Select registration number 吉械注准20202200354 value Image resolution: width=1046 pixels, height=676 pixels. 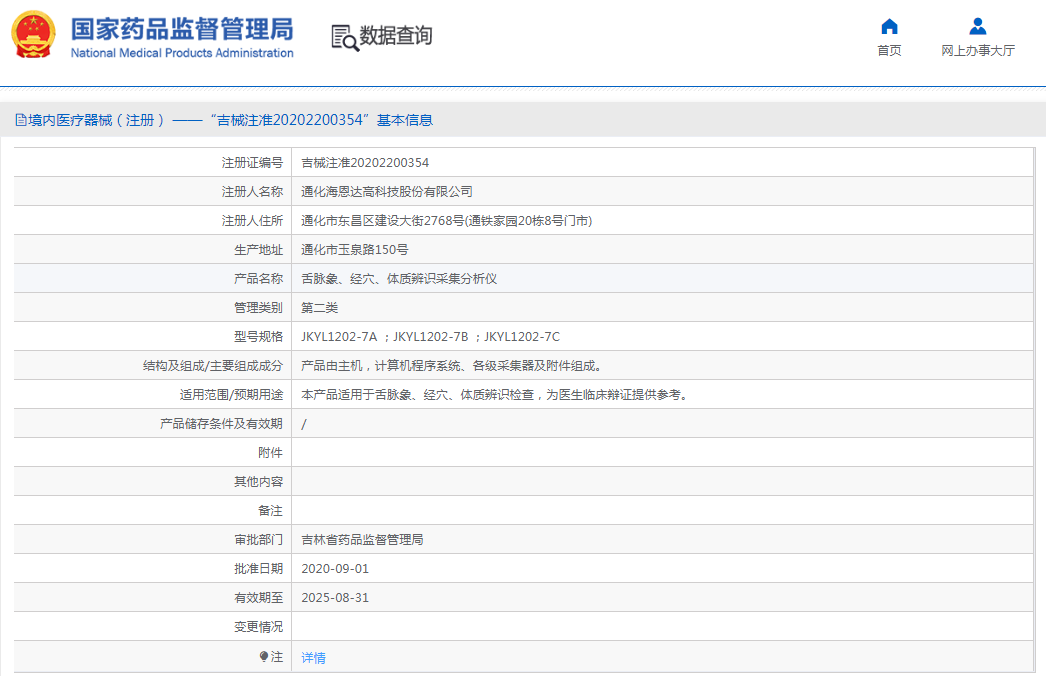click(365, 163)
